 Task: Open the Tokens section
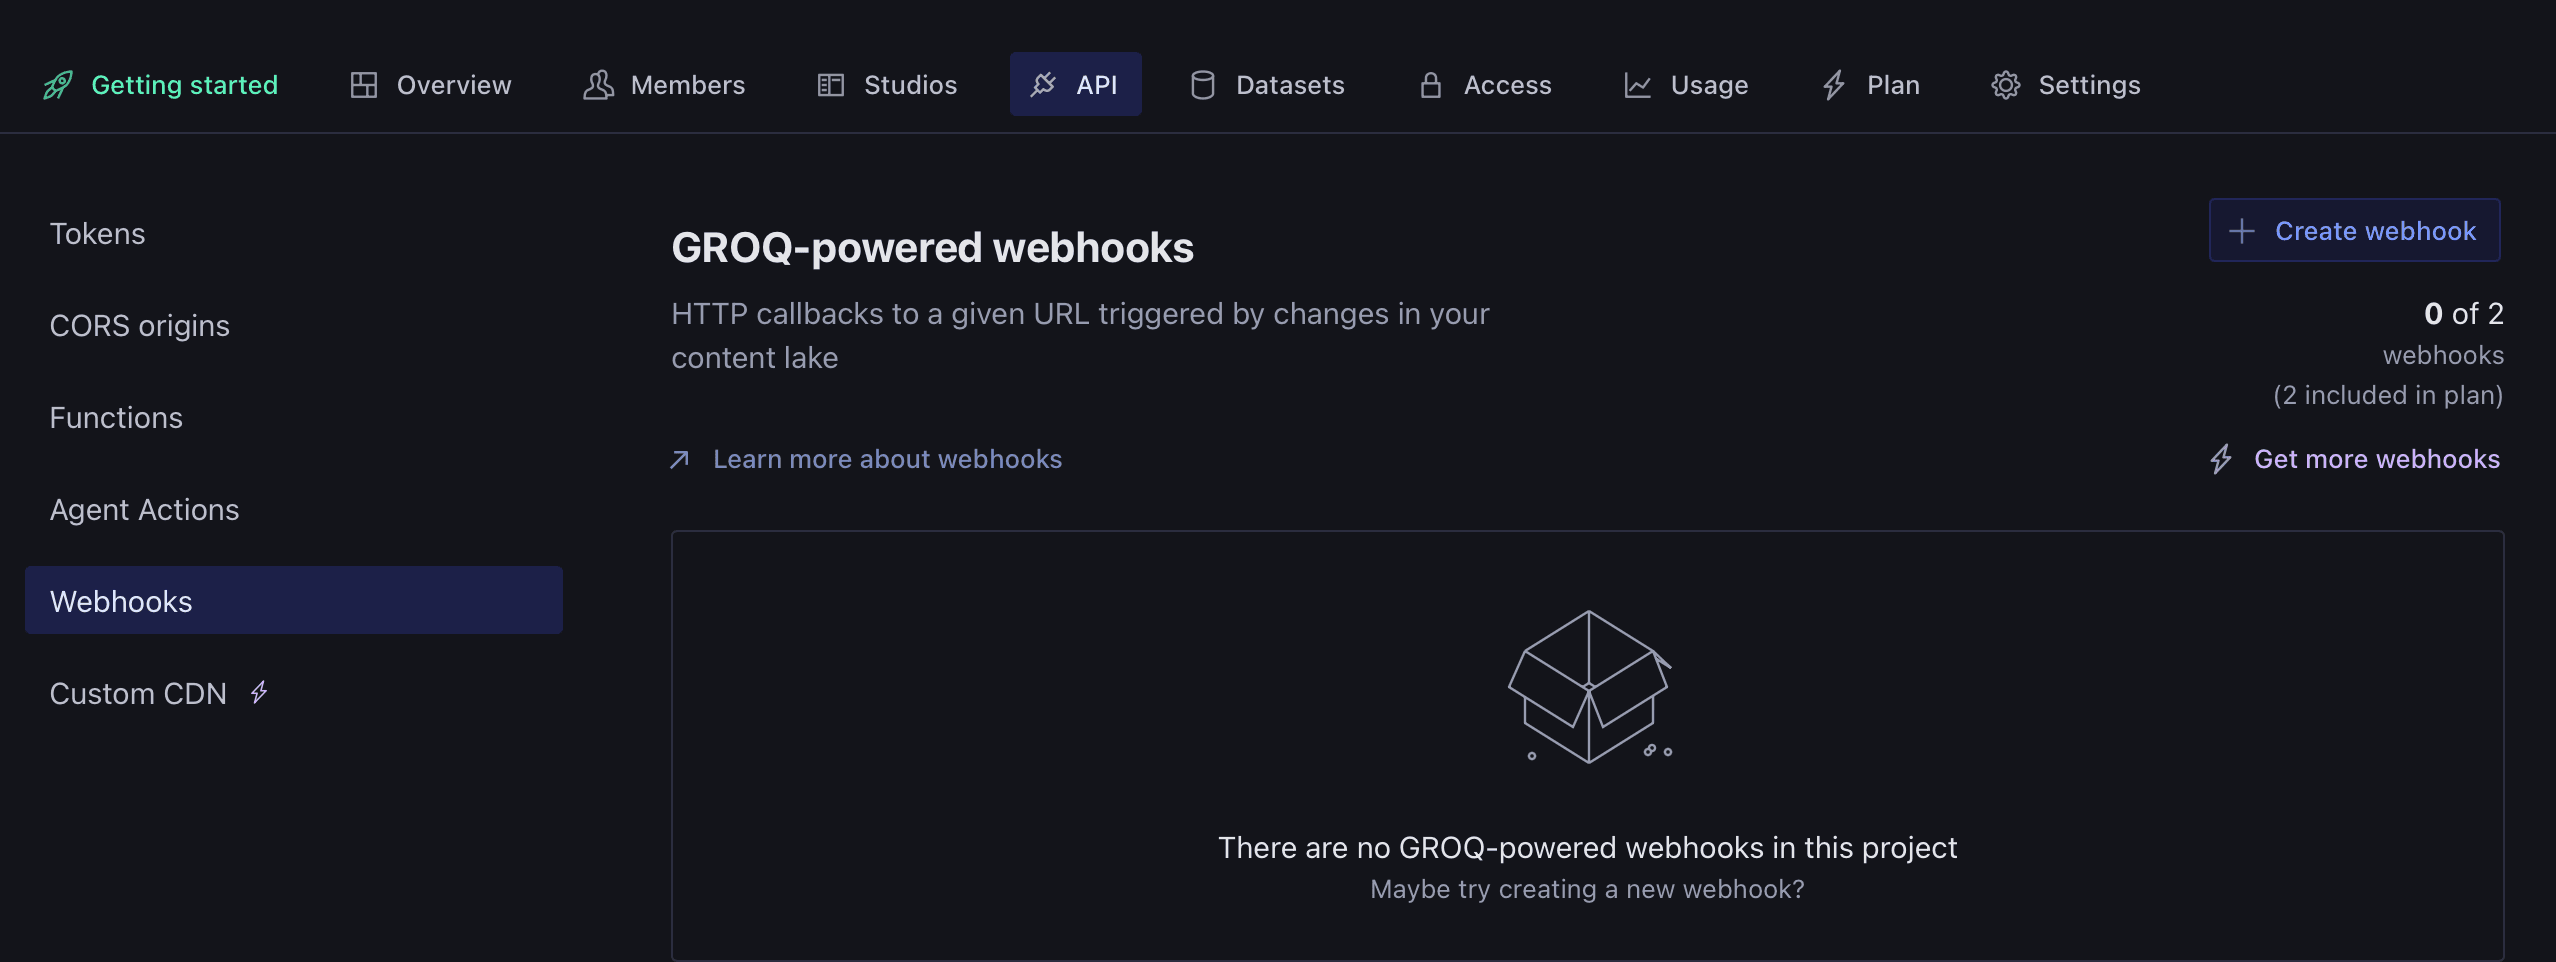click(x=98, y=234)
